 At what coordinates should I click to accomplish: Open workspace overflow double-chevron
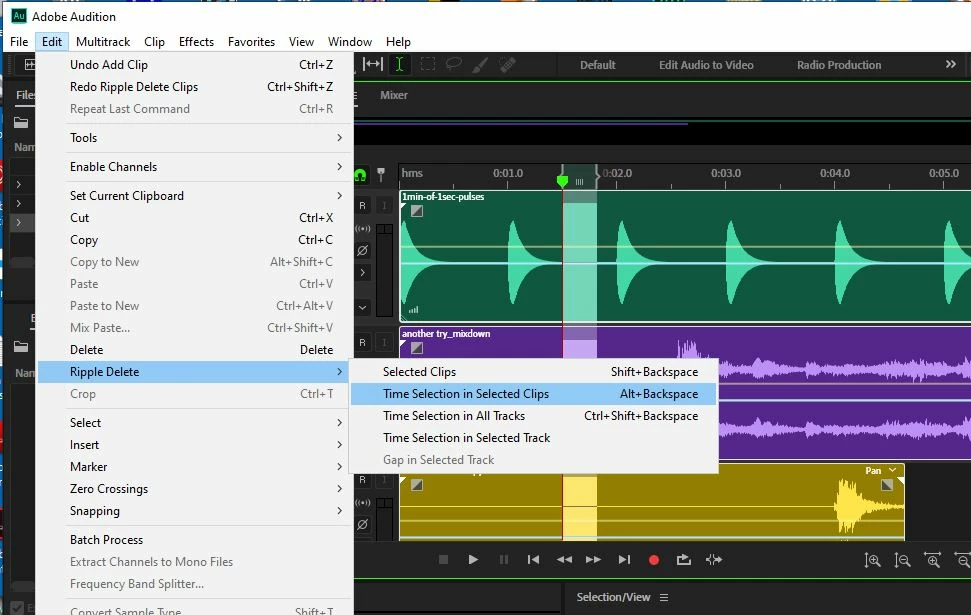click(x=951, y=64)
